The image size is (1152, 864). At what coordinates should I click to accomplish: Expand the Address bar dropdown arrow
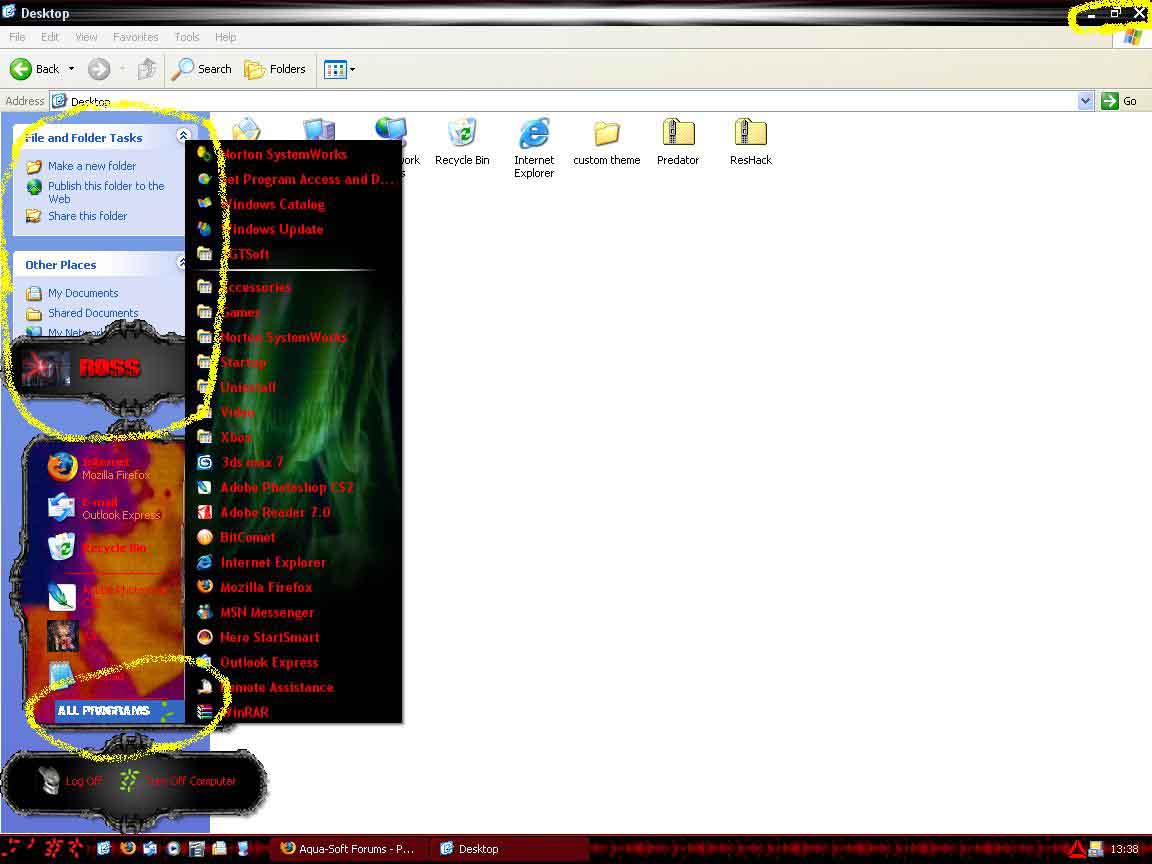click(x=1085, y=101)
